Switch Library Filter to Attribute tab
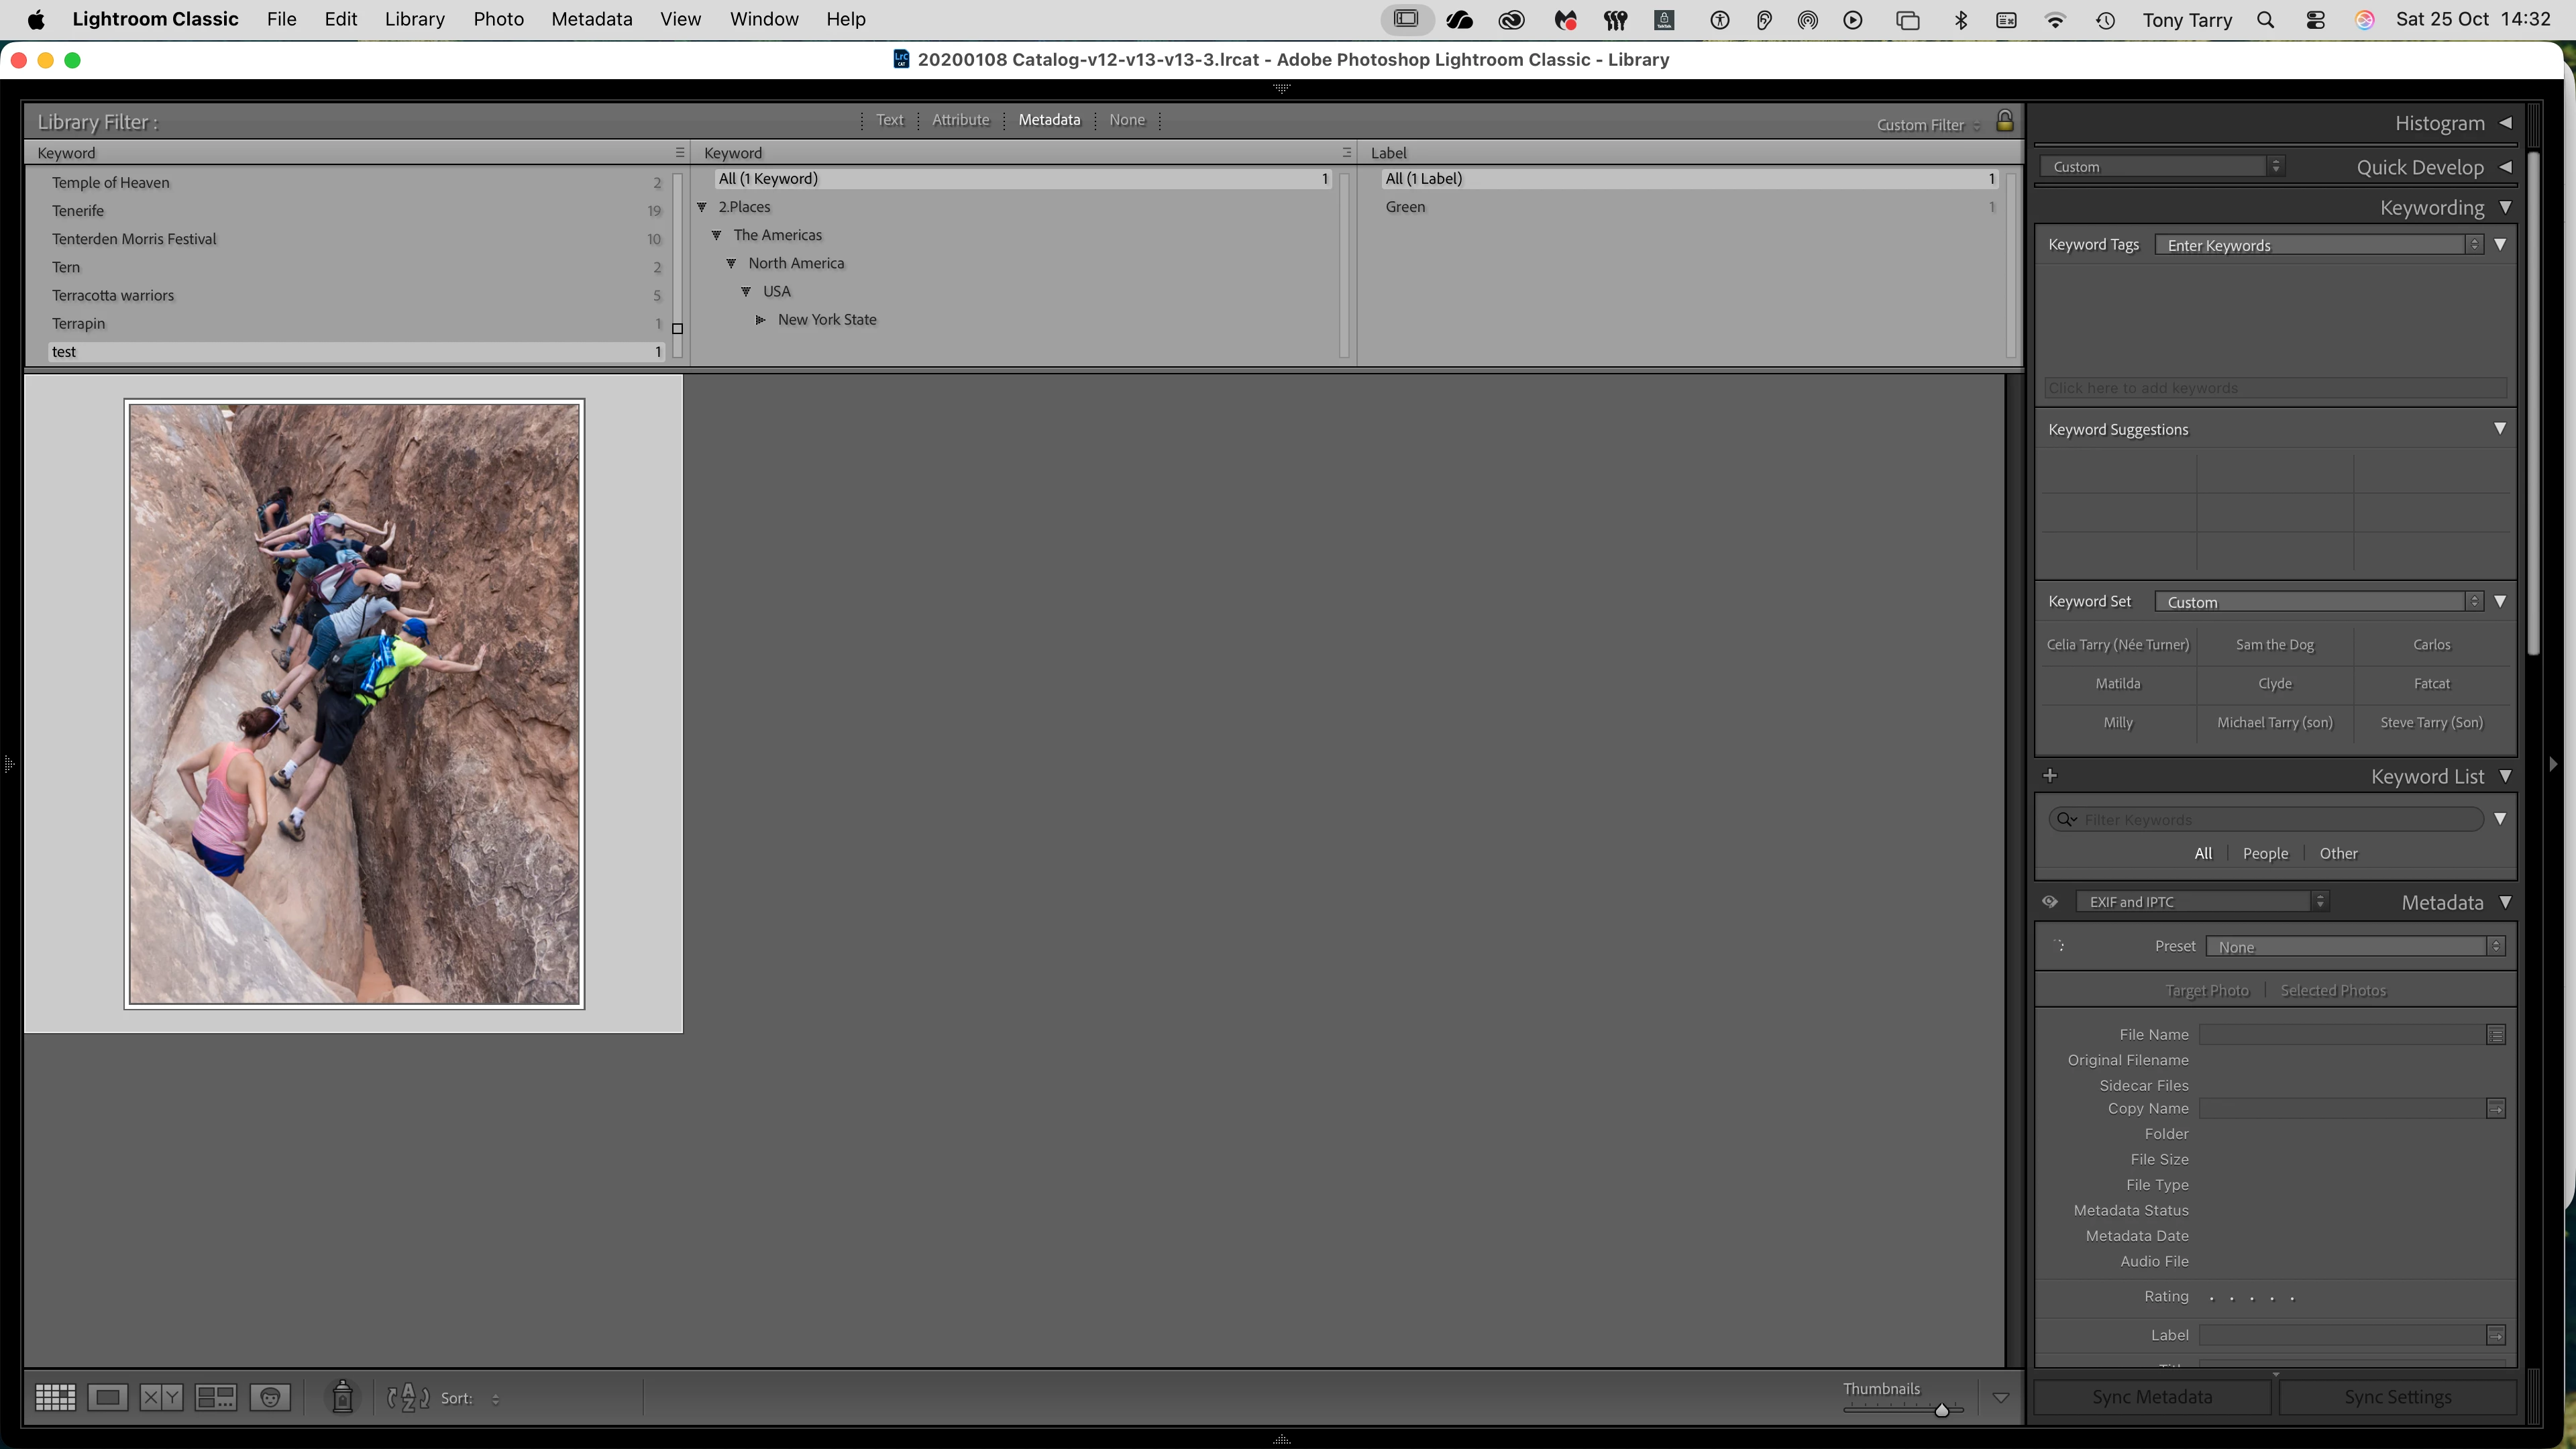The width and height of the screenshot is (2576, 1449). coord(960,120)
